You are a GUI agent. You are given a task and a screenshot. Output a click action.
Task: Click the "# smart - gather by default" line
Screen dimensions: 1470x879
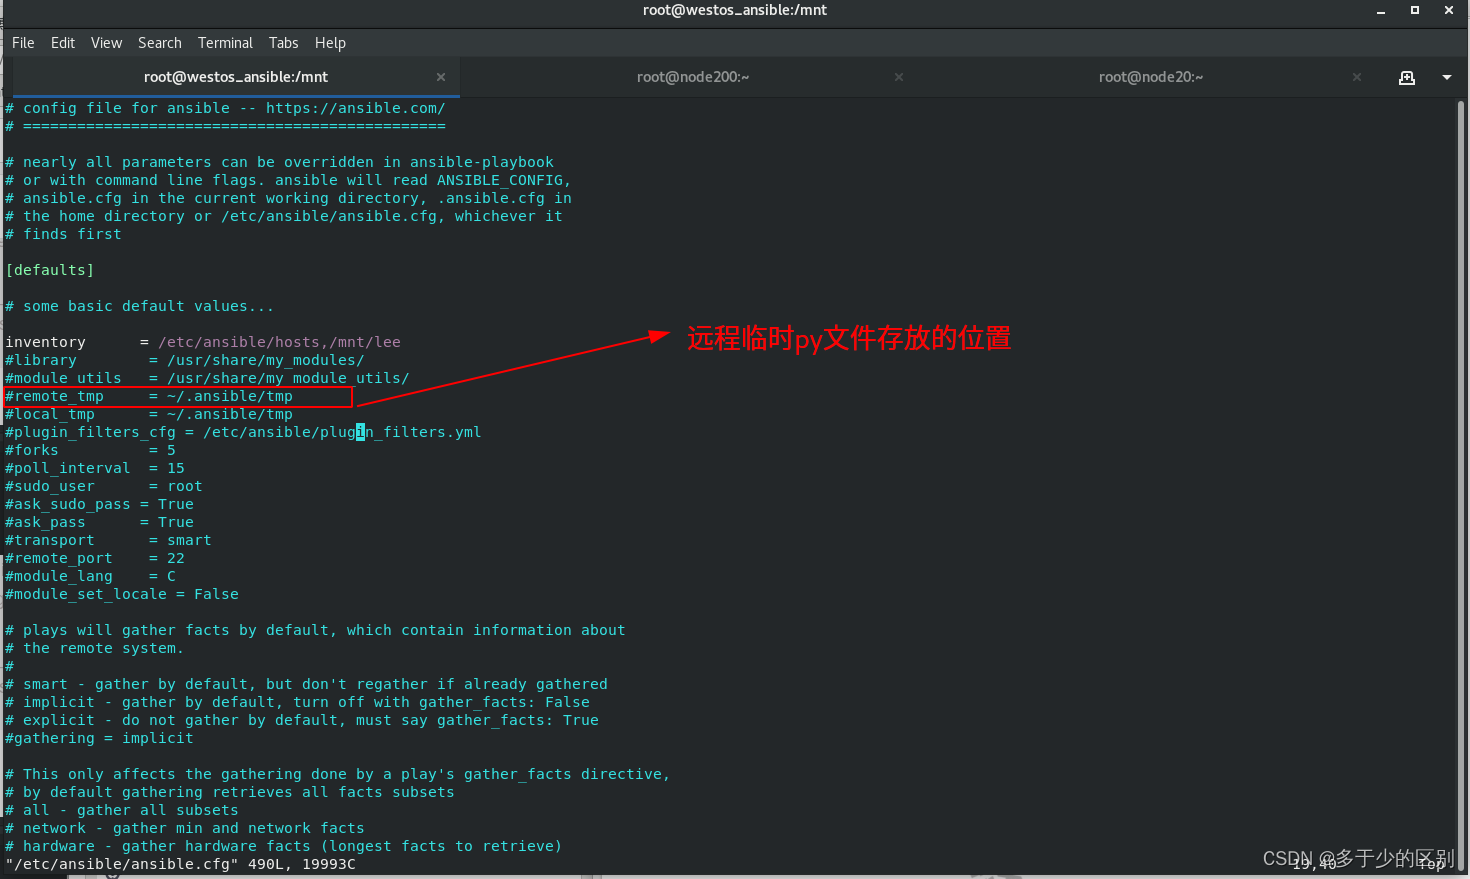click(x=306, y=684)
